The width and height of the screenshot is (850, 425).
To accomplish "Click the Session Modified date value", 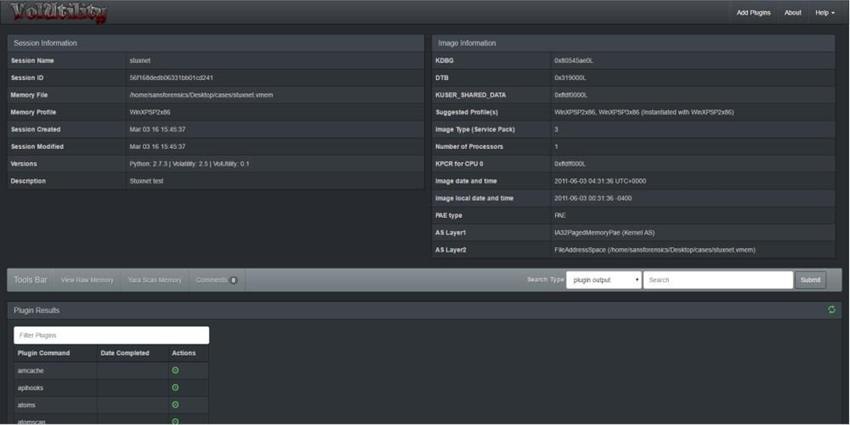I will (157, 146).
